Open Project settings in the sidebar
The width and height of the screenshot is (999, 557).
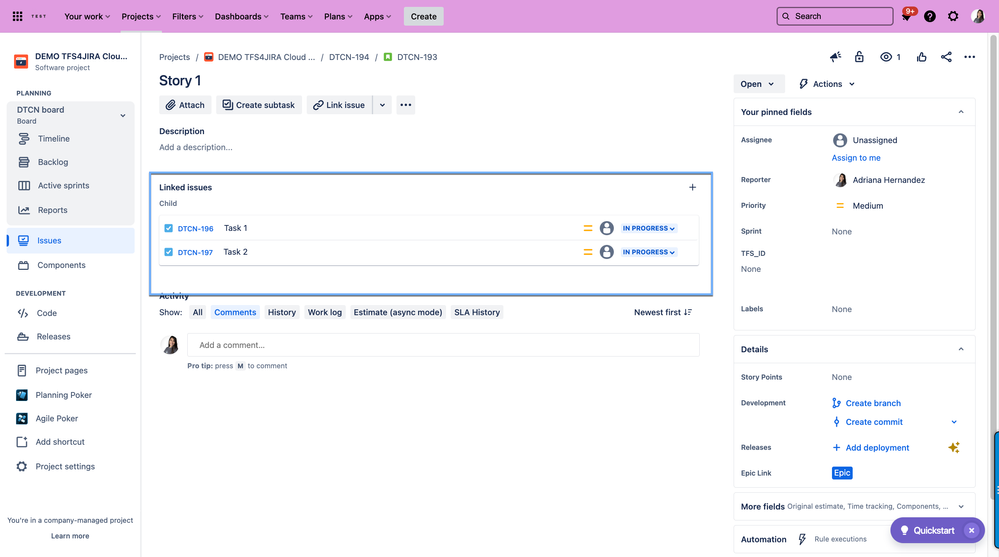(65, 467)
